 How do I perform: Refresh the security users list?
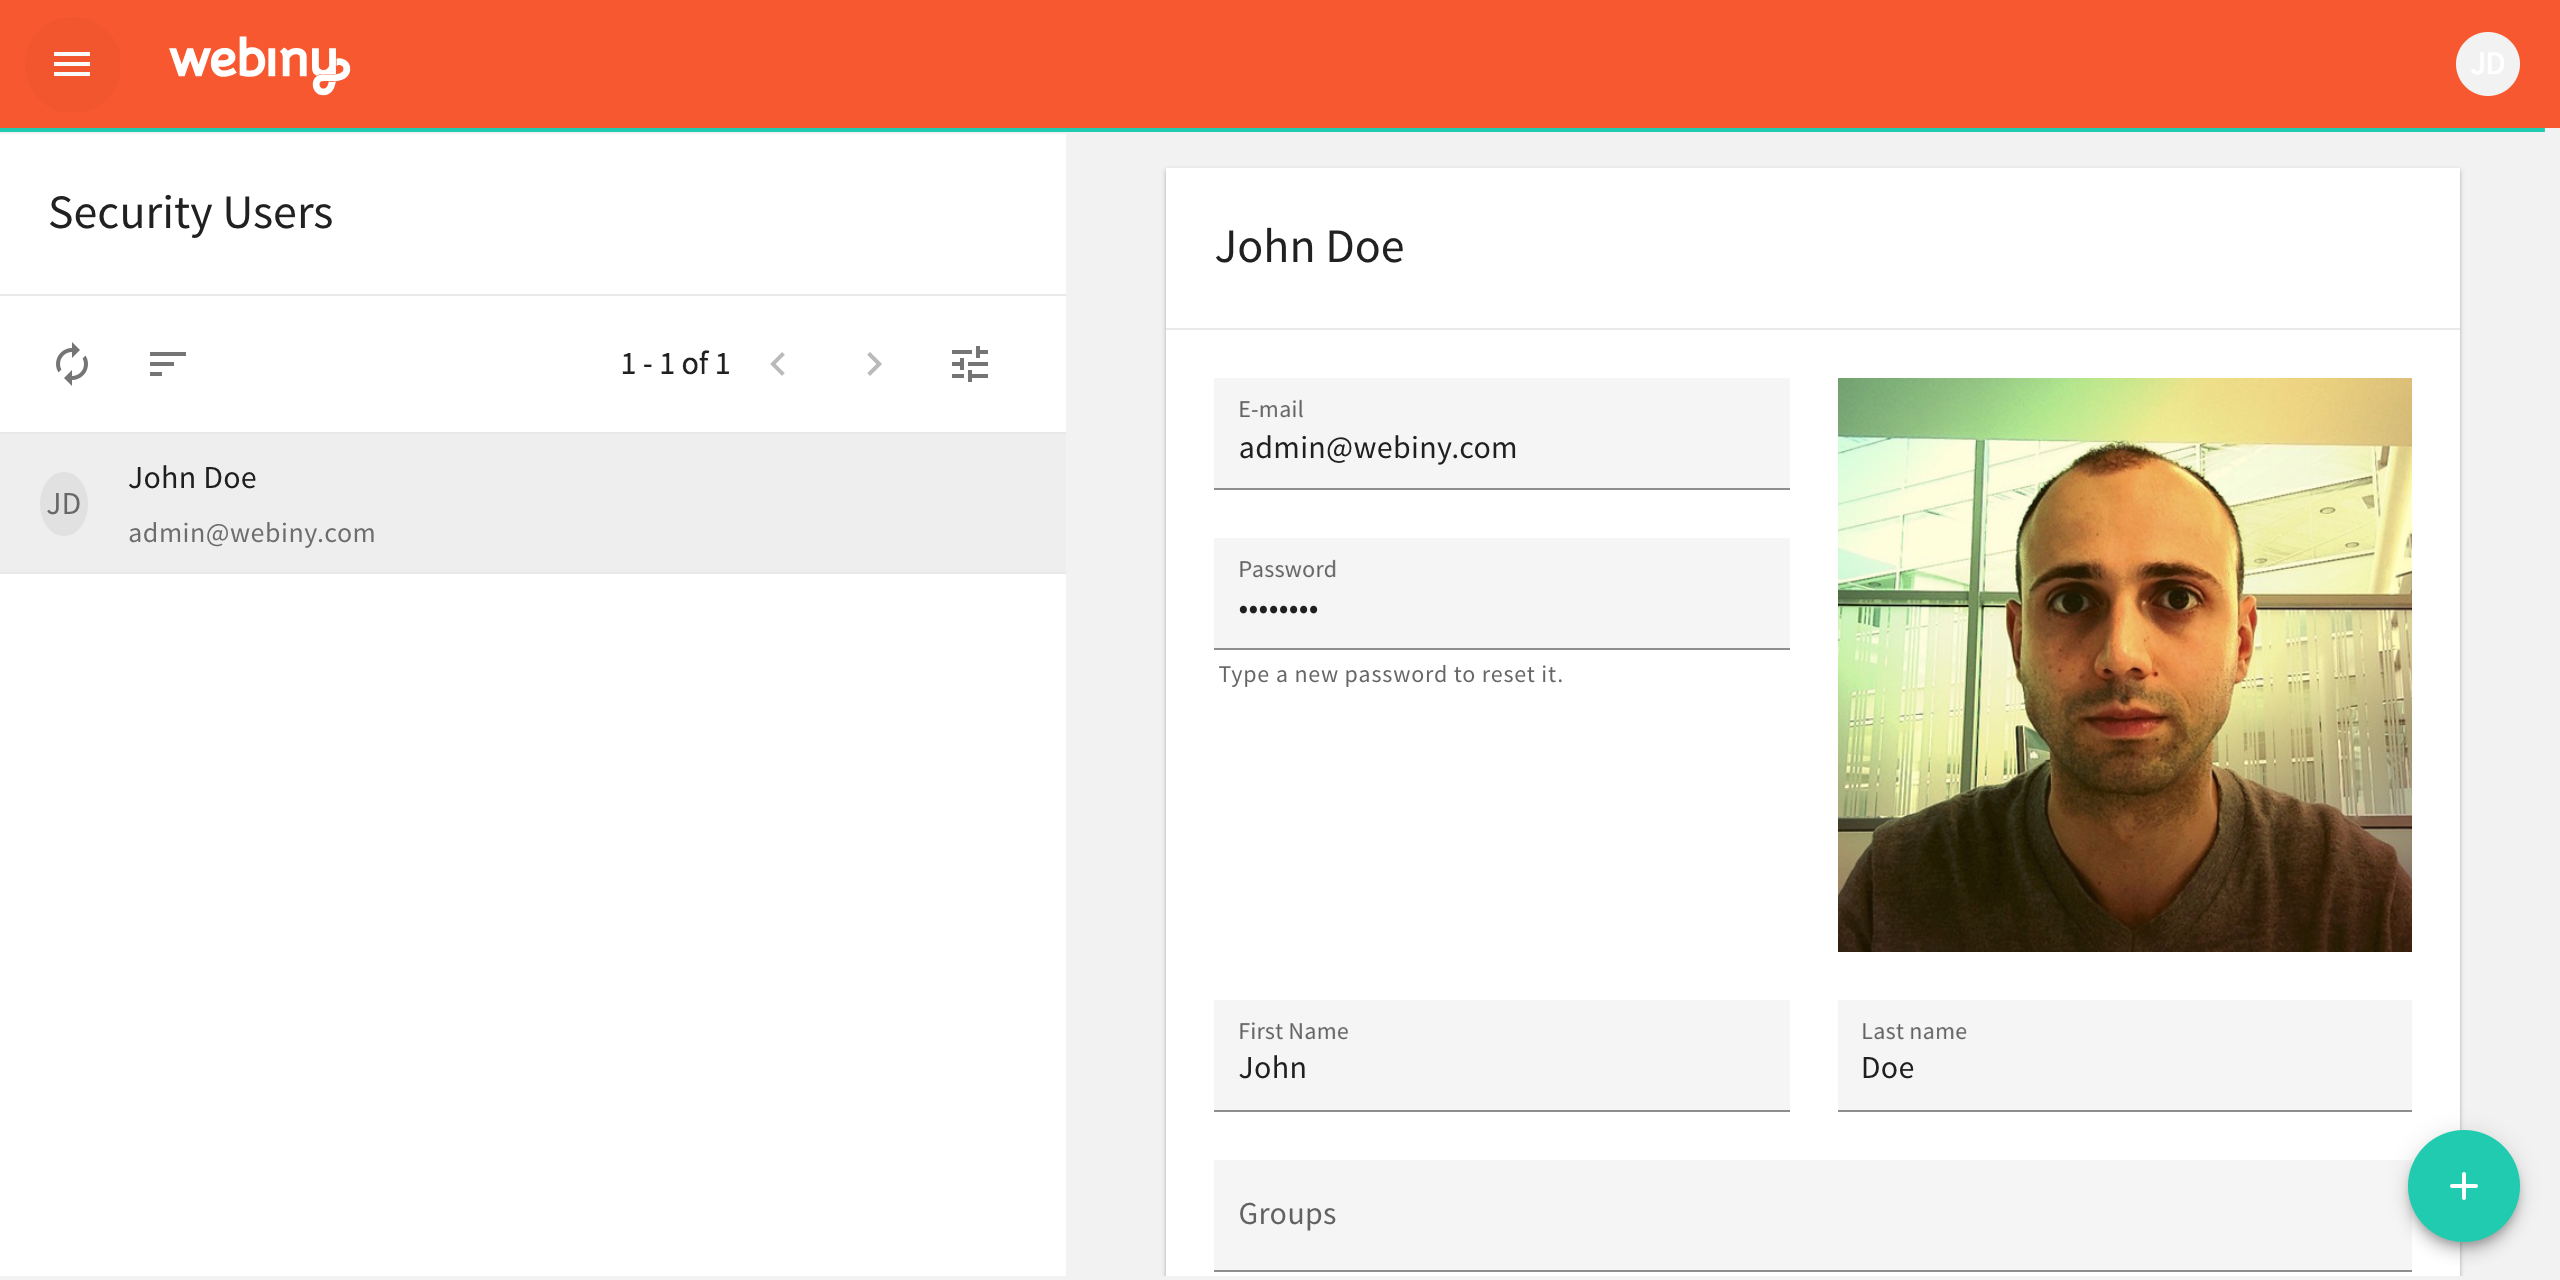coord(72,364)
